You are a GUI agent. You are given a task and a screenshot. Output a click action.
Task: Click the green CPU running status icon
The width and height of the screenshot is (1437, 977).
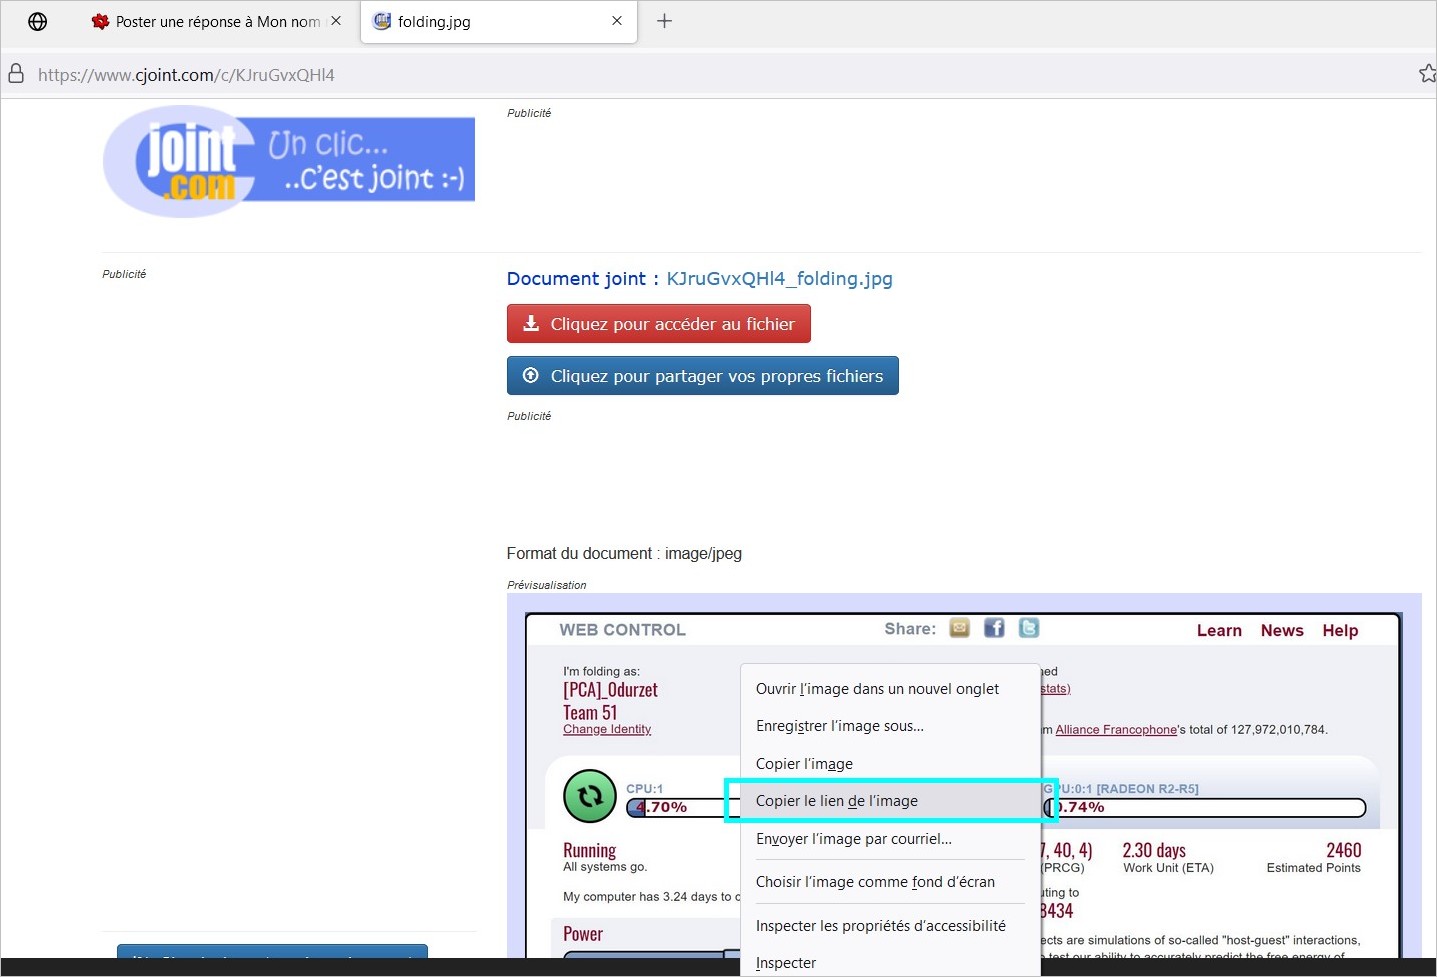click(x=590, y=796)
